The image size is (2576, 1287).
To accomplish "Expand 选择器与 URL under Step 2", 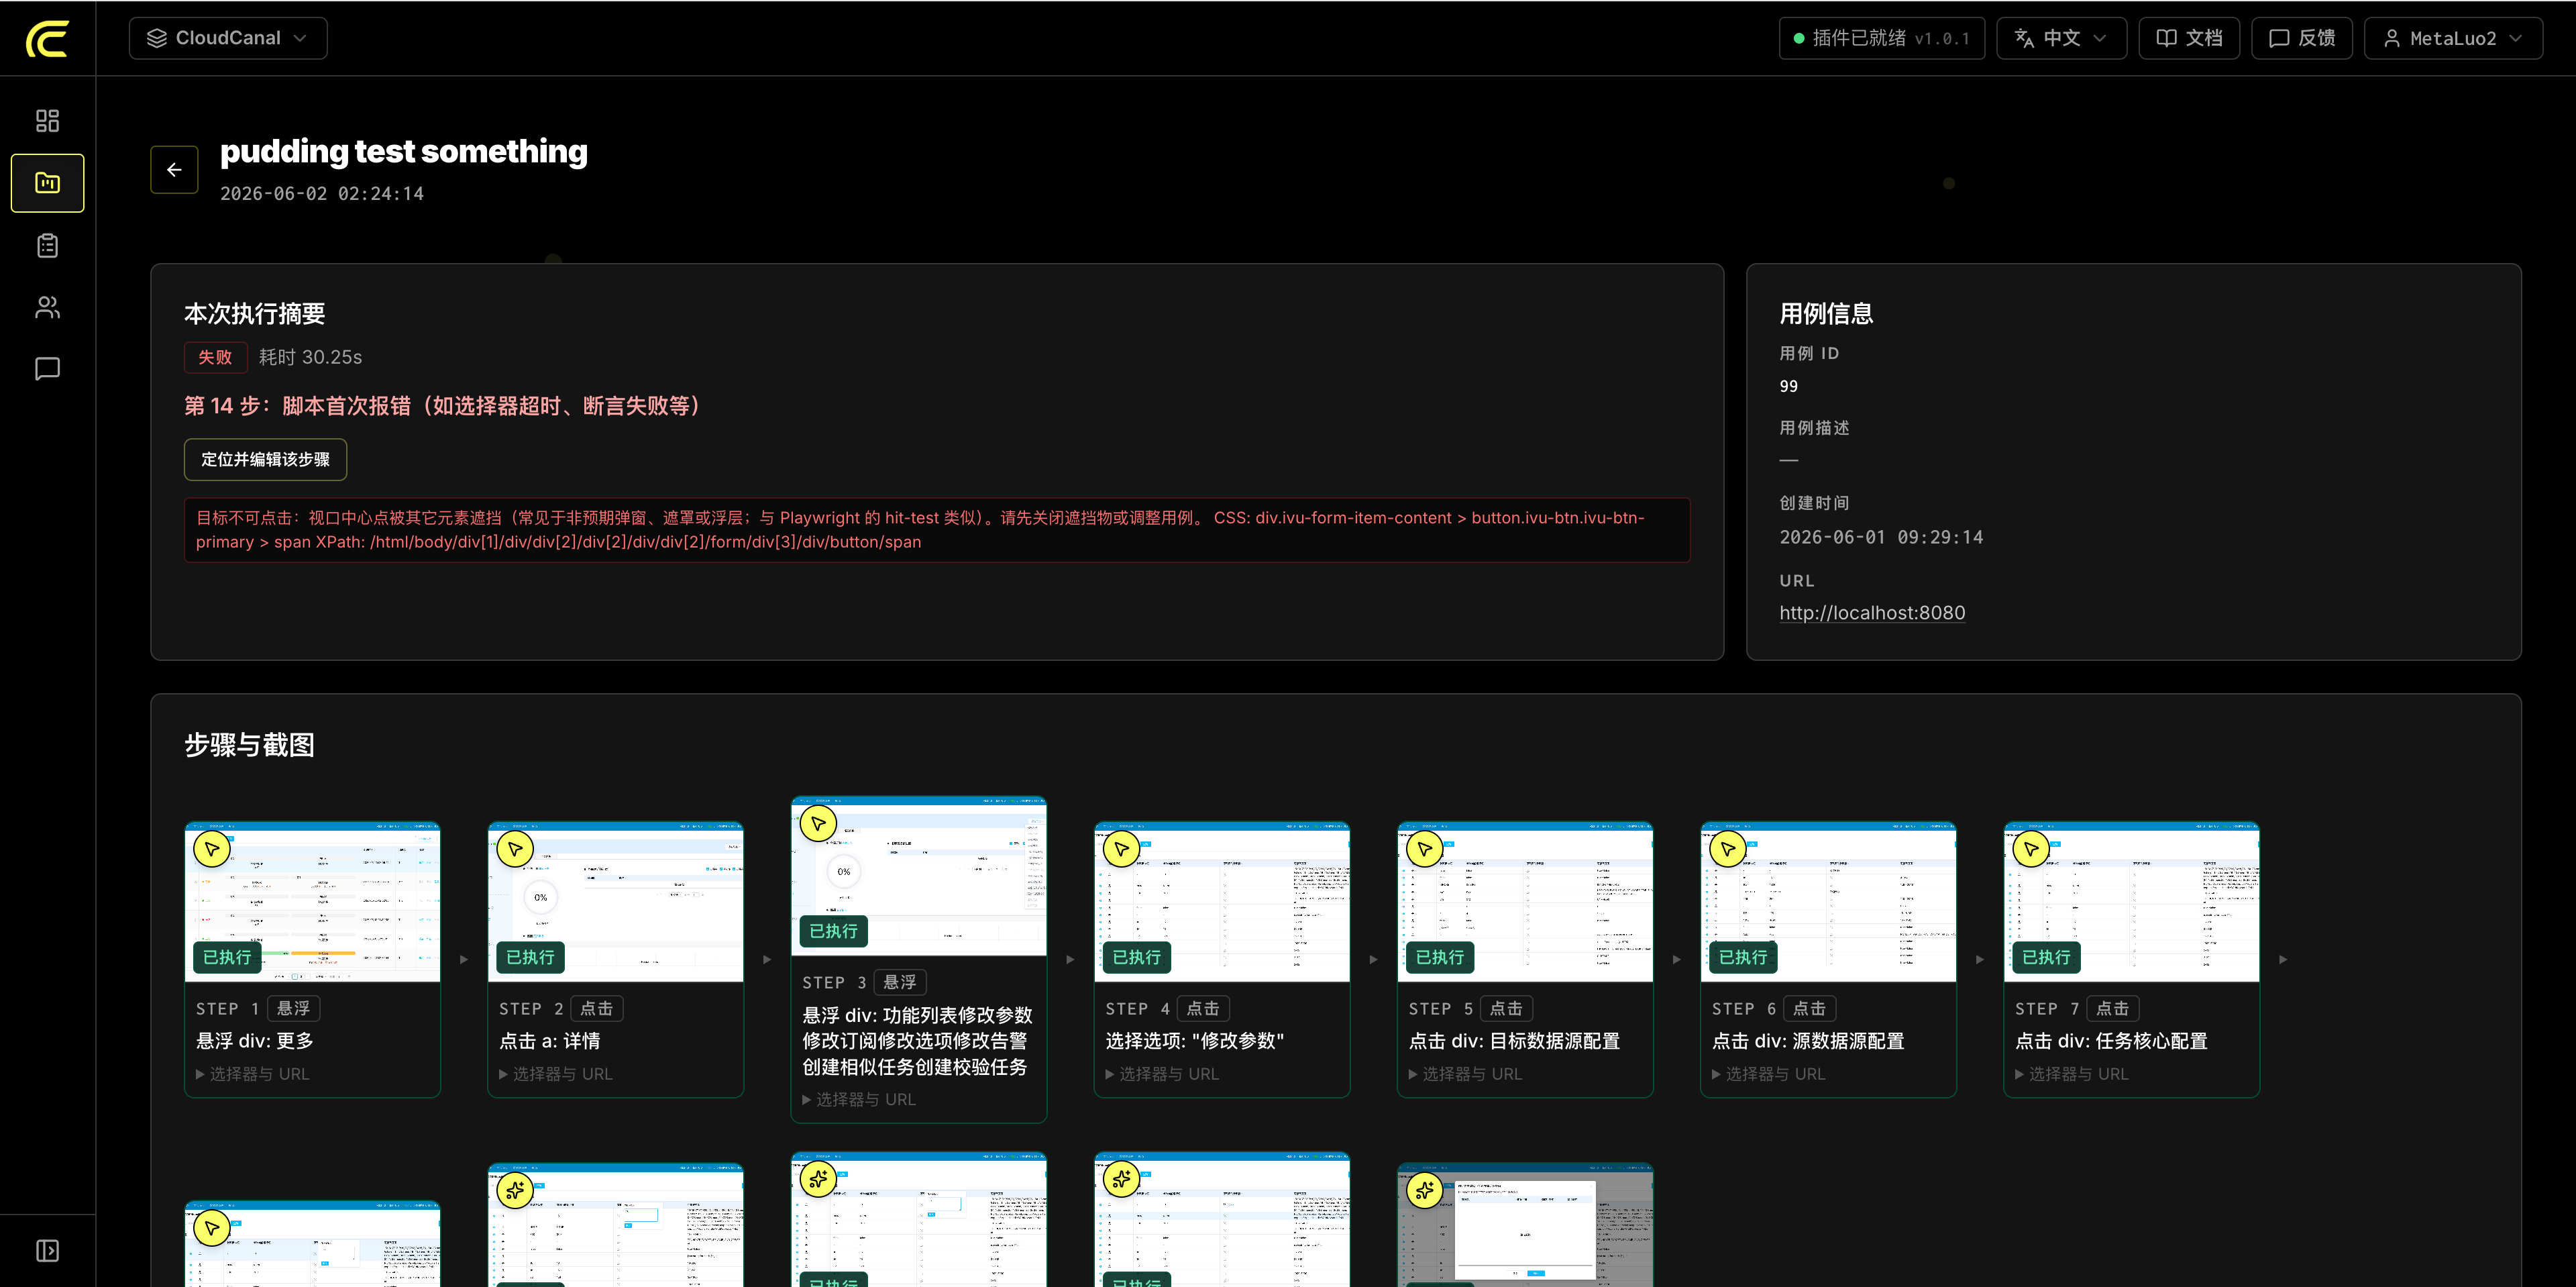I will click(555, 1074).
